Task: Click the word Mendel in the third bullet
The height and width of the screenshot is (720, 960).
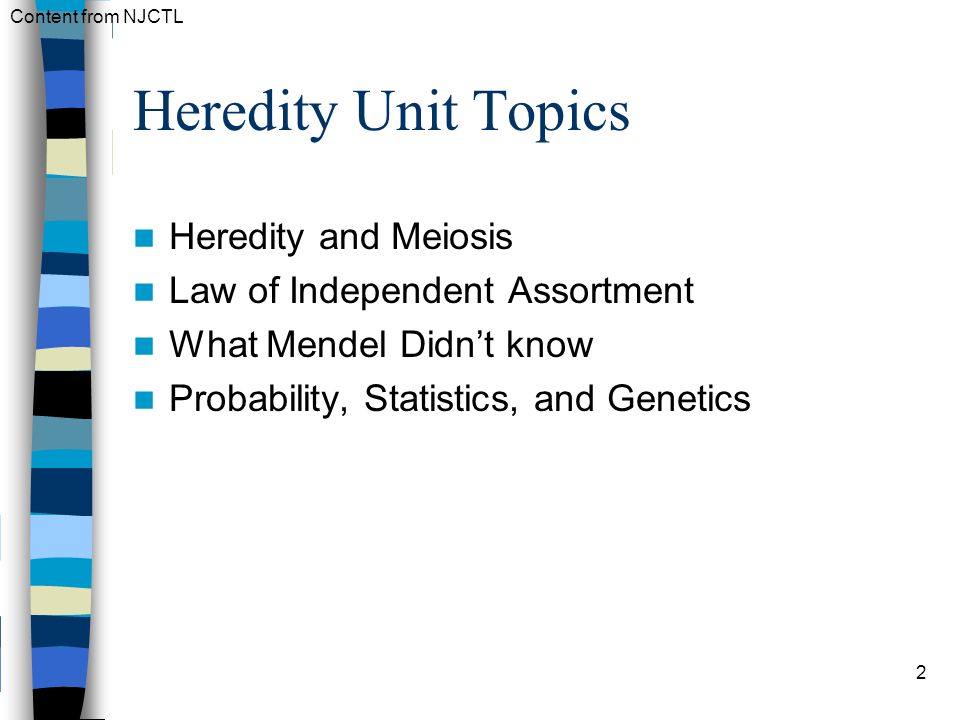Action: (x=326, y=344)
